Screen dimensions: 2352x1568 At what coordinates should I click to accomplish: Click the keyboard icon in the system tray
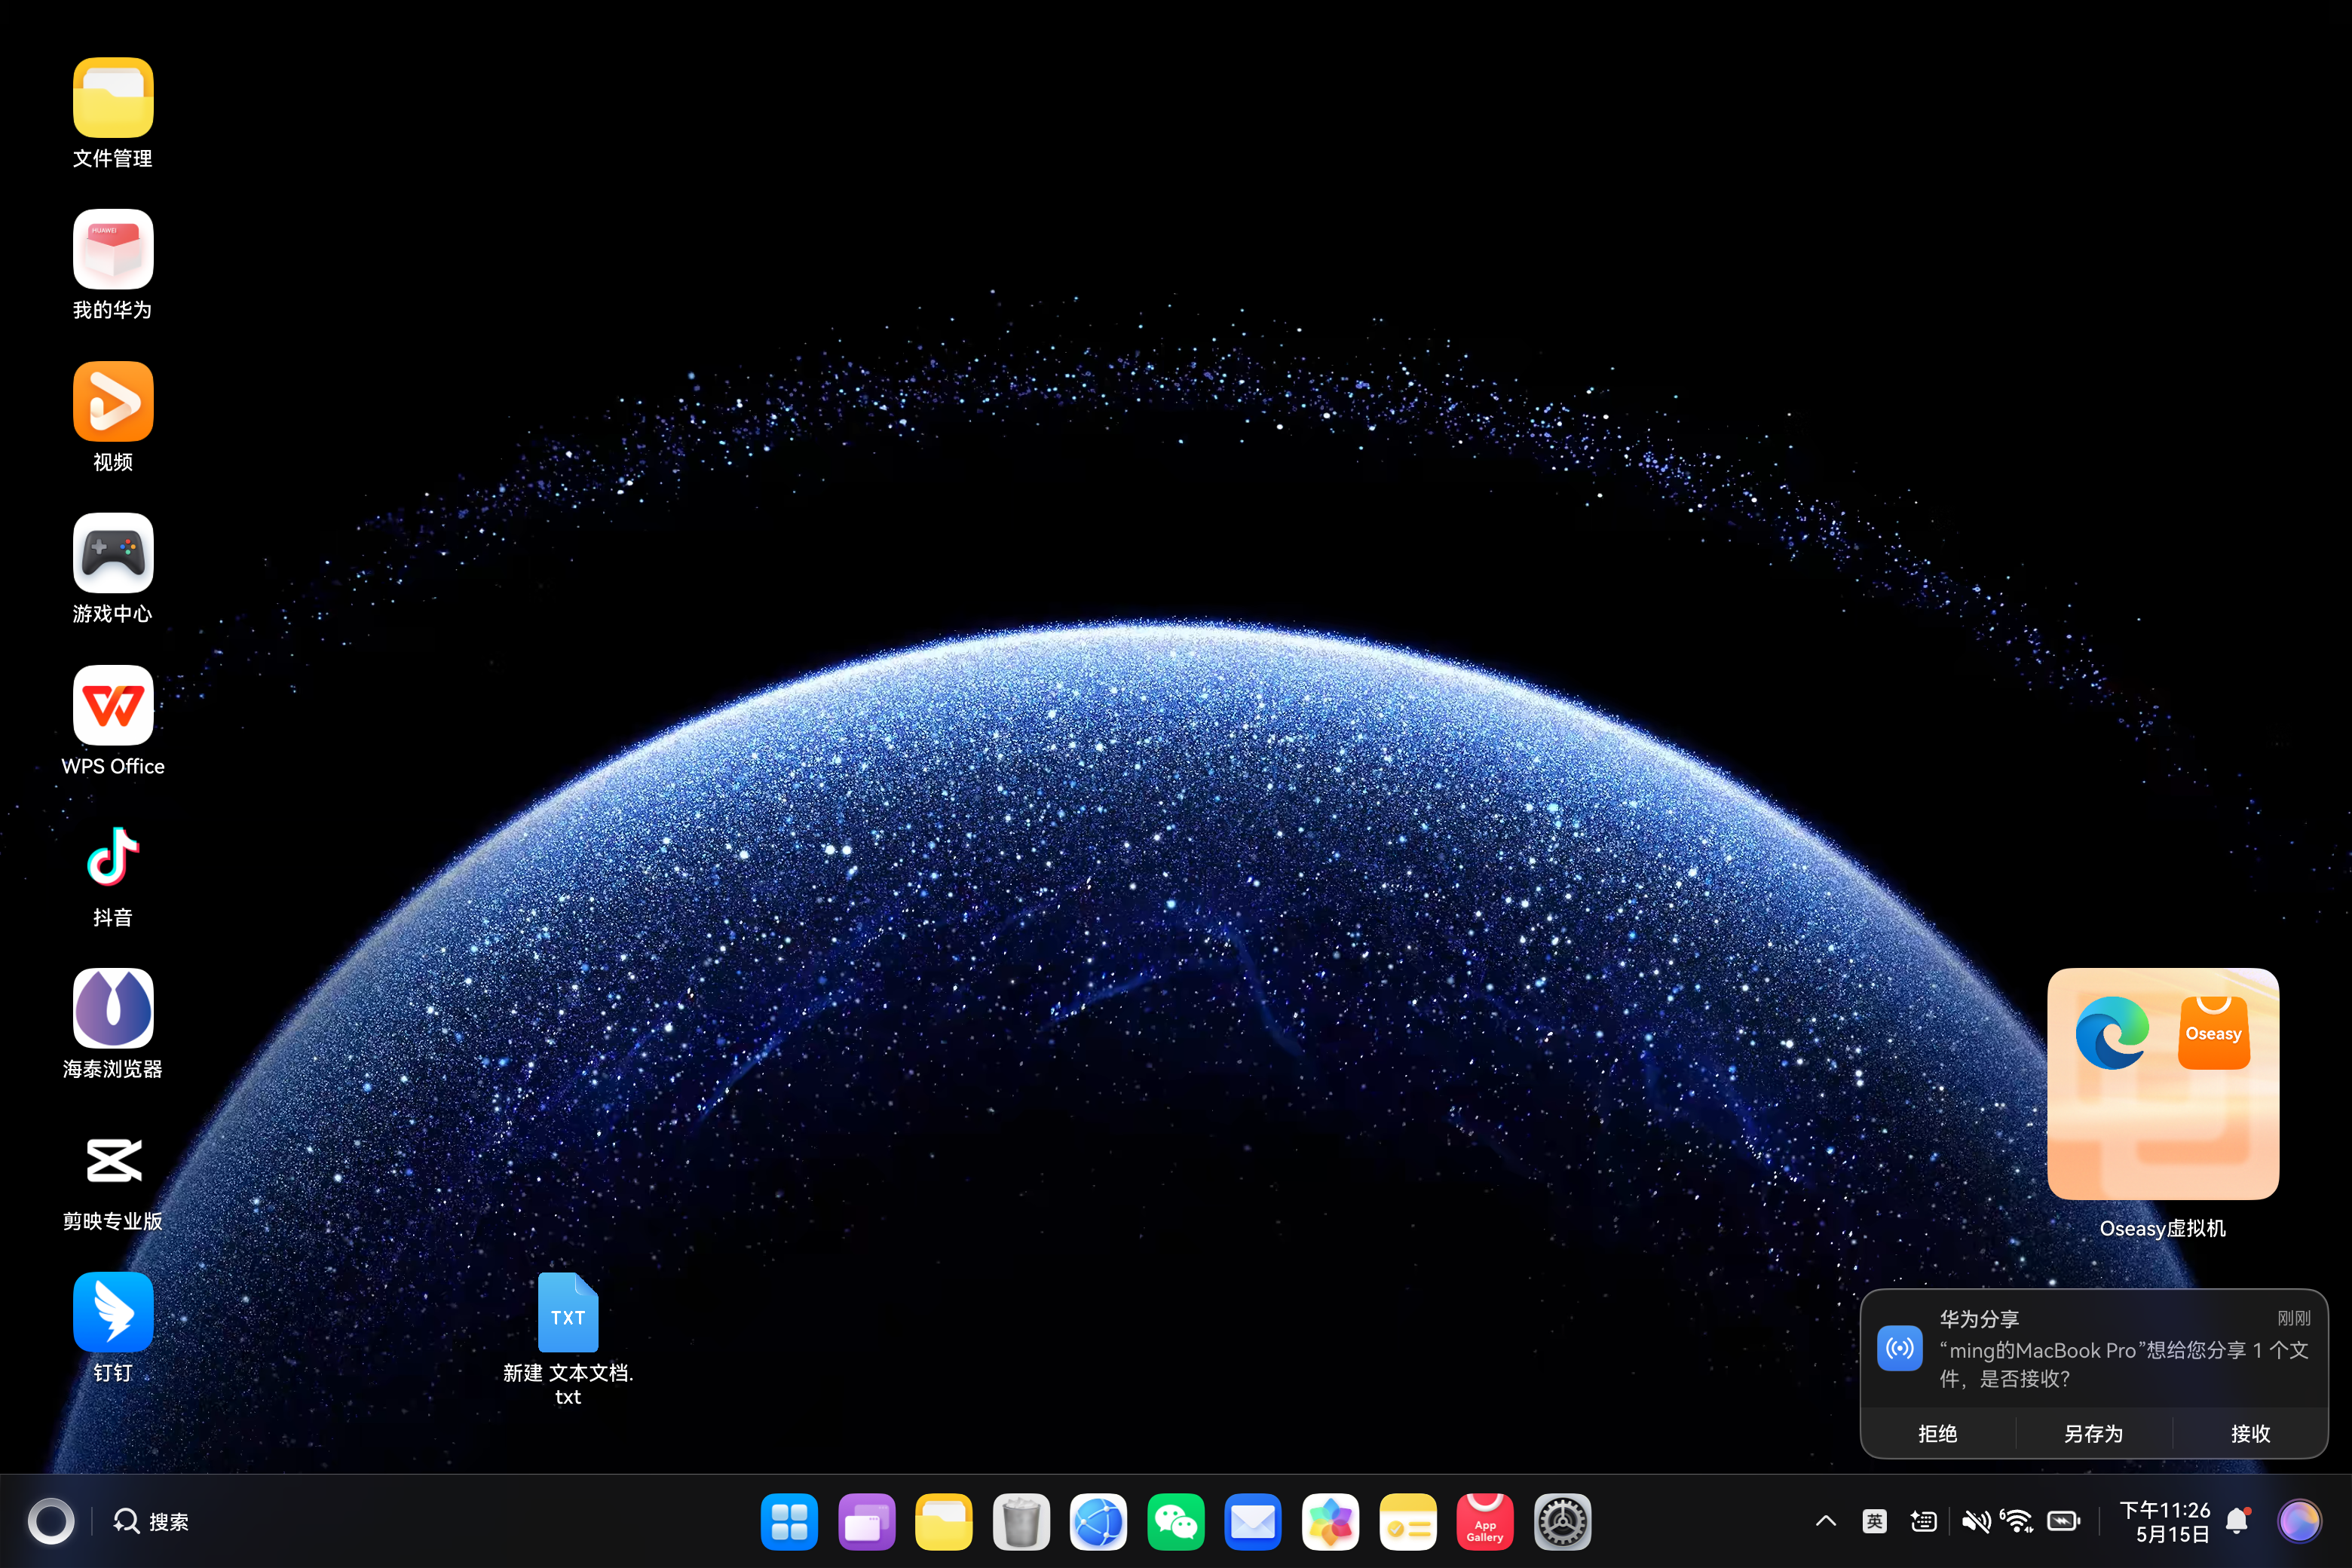coord(1924,1522)
